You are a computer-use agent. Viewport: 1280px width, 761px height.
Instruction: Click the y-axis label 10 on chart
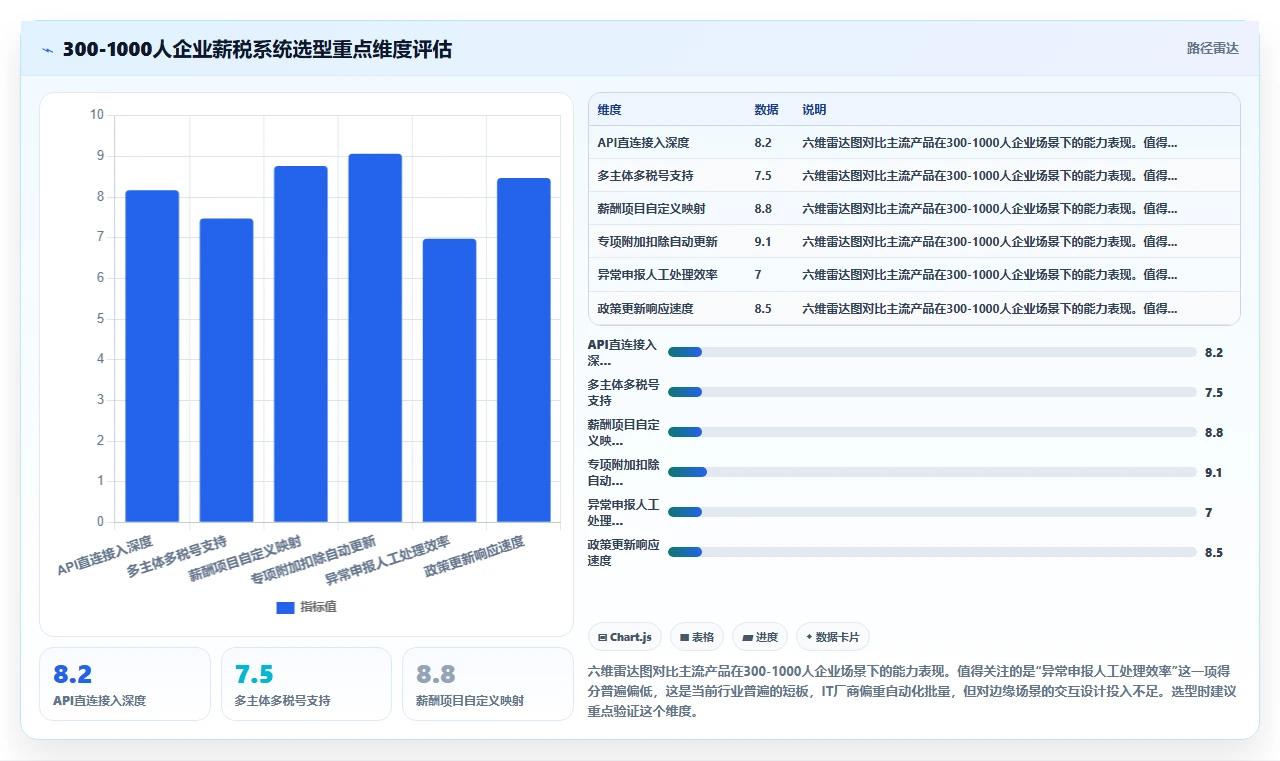97,115
